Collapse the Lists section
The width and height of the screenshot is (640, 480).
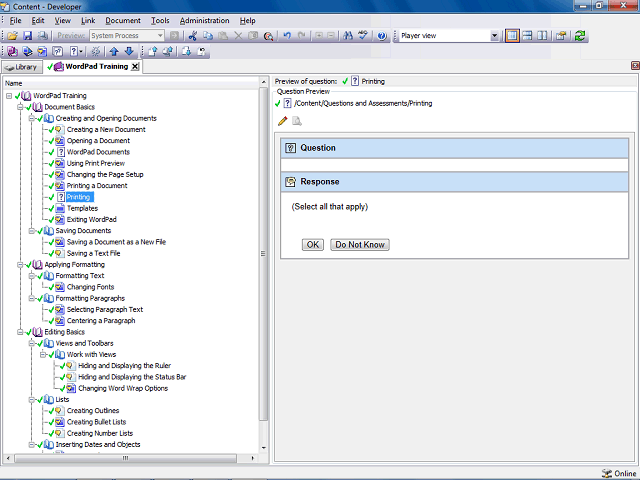coord(31,400)
